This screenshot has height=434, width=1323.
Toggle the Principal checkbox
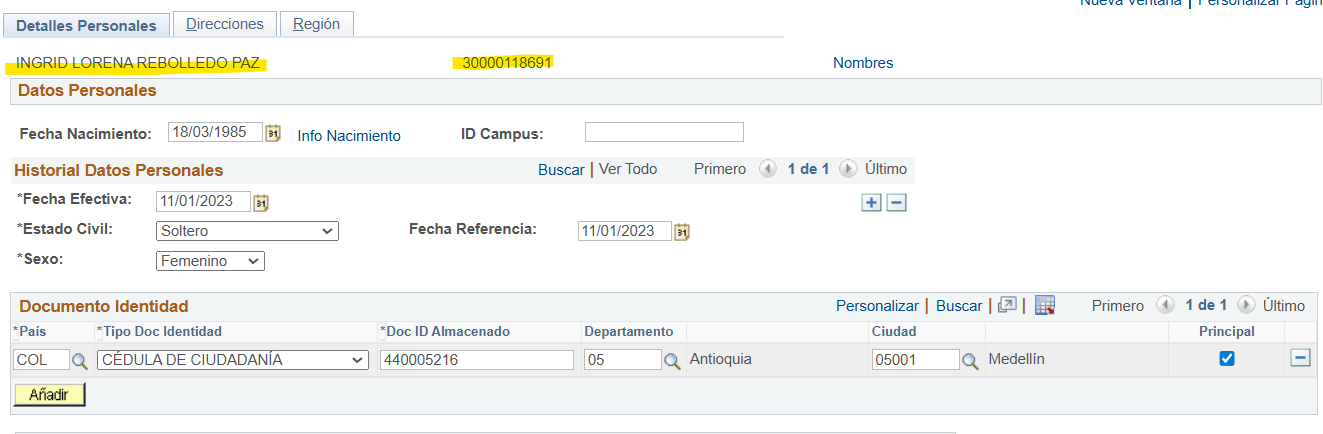point(1227,359)
